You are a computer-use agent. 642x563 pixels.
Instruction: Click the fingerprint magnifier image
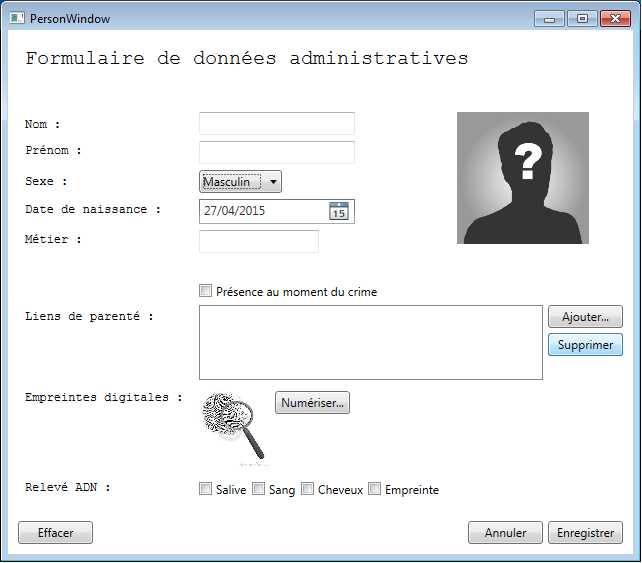(235, 425)
